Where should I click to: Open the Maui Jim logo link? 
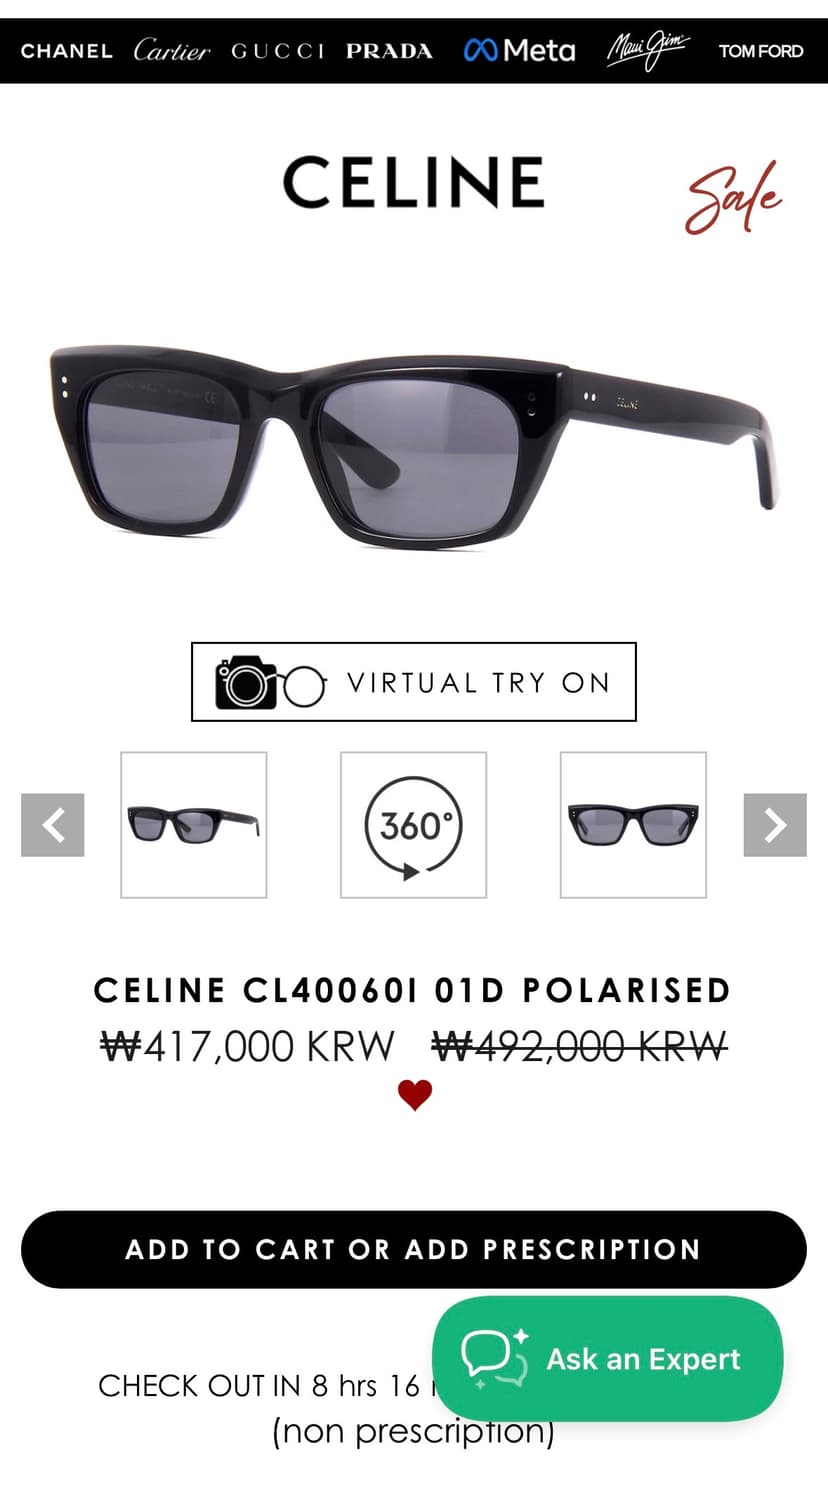648,50
